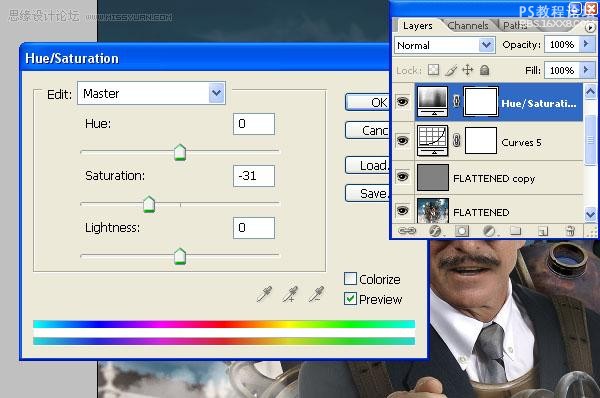Select the Curves 5 layer mask thumbnail
Image resolution: width=600 pixels, height=398 pixels.
click(481, 140)
